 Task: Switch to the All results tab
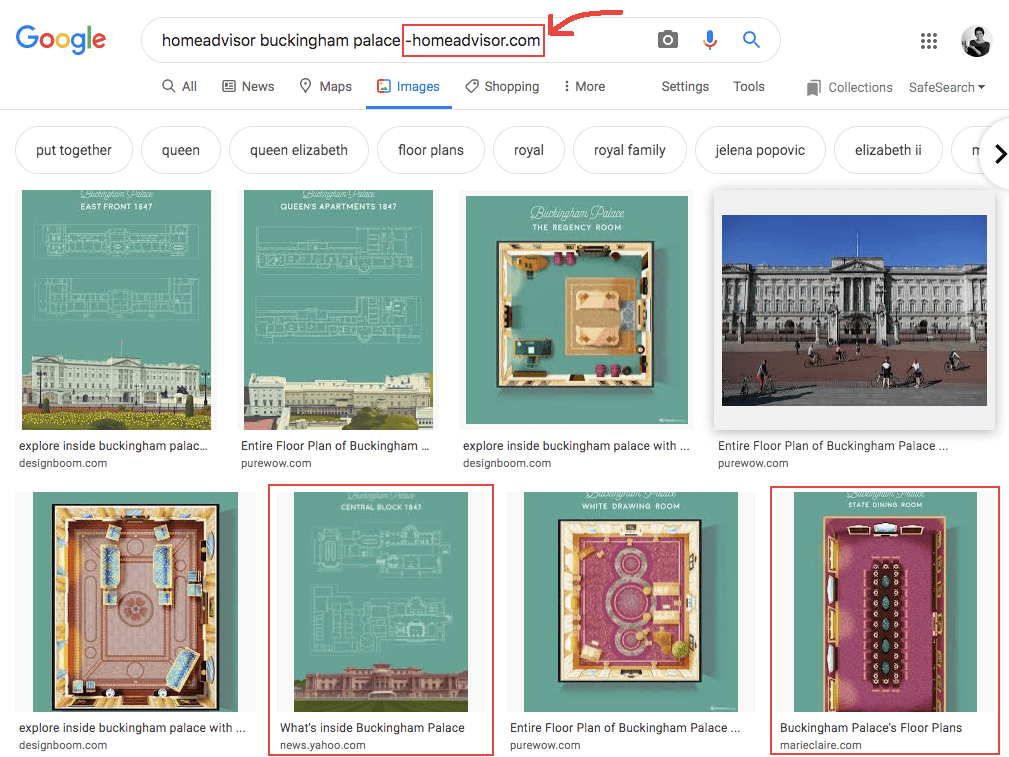(180, 86)
